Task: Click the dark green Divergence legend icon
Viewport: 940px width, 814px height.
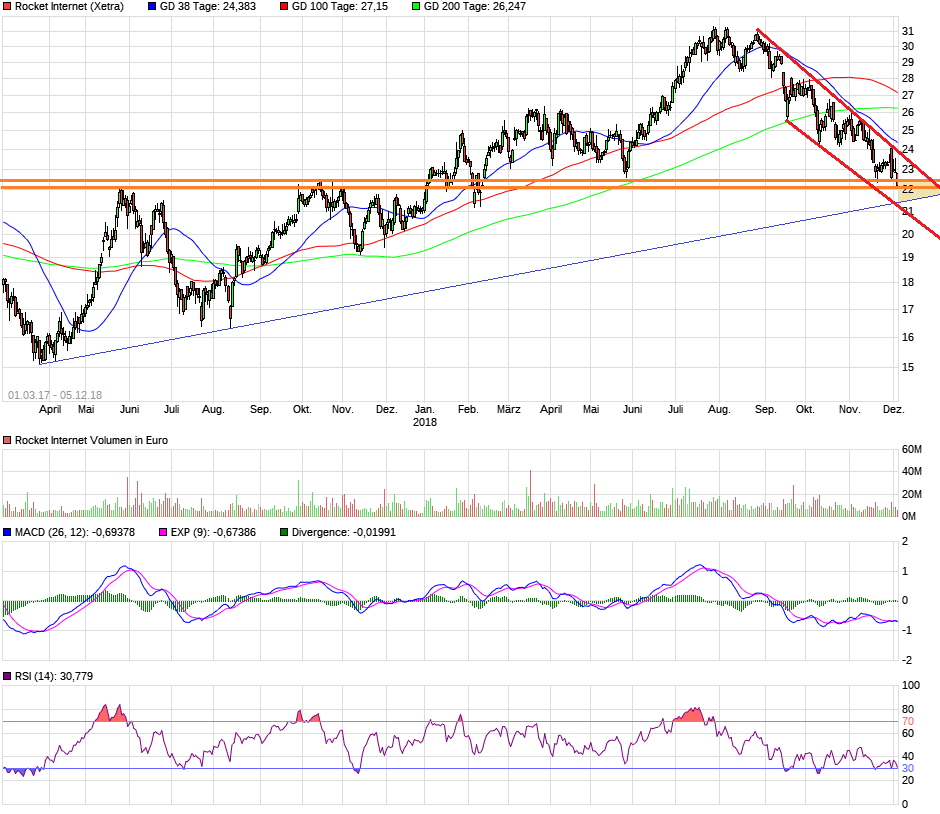Action: [x=283, y=532]
